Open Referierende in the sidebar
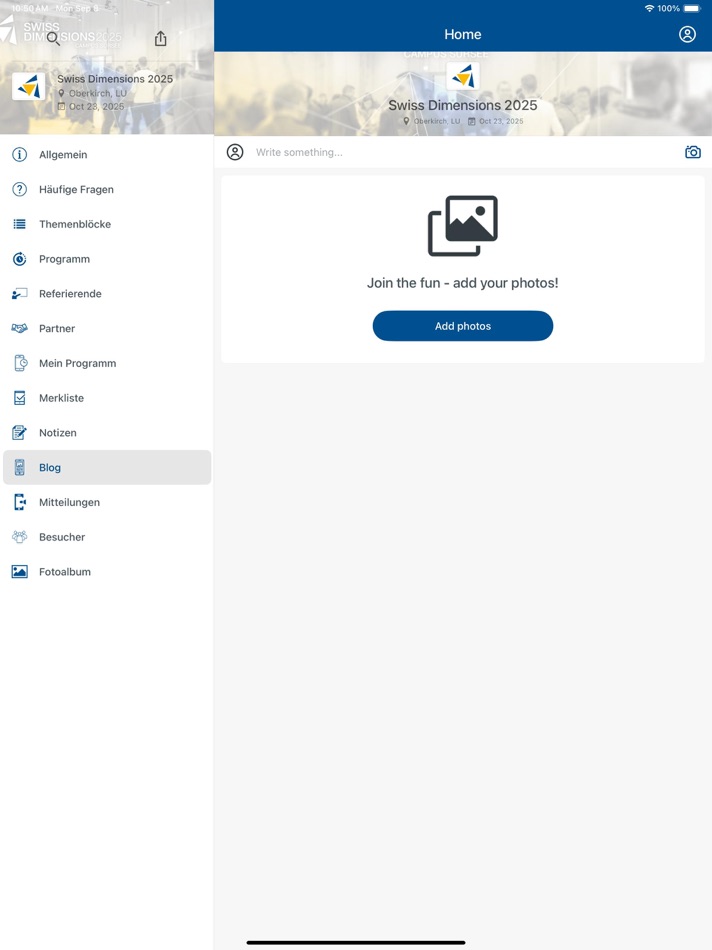 pos(107,294)
